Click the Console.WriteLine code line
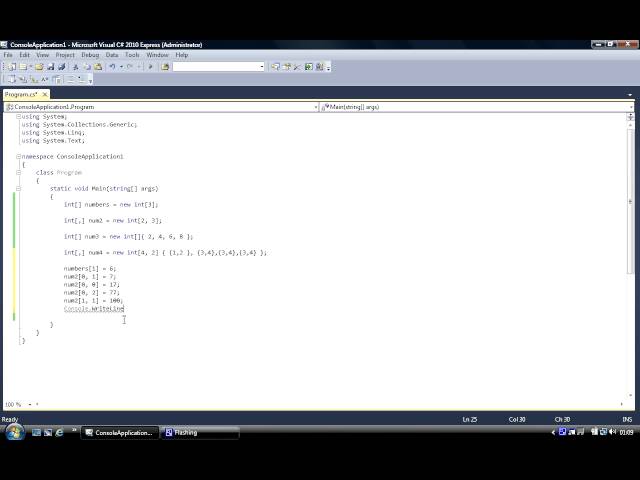The image size is (640, 480). 94,309
